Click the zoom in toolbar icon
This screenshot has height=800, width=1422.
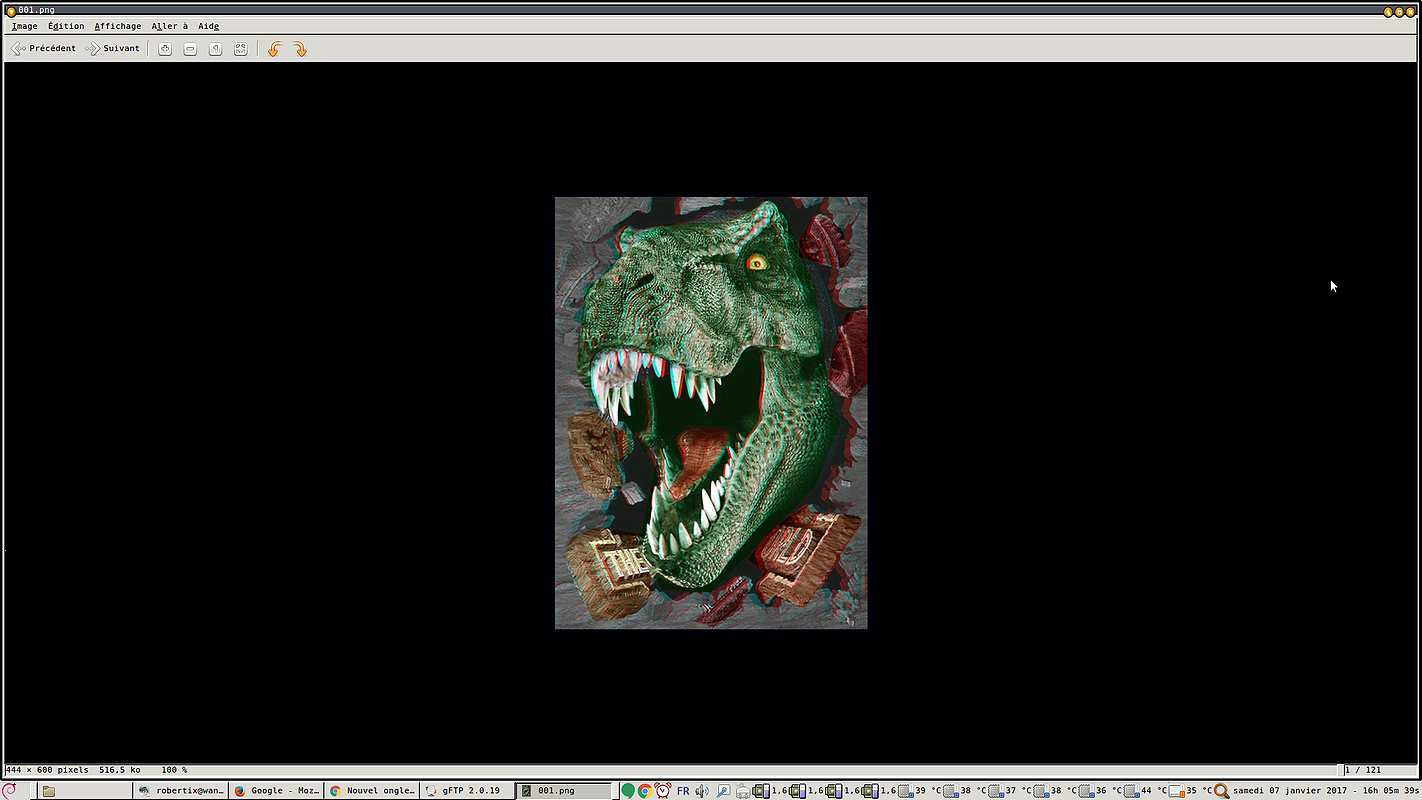point(165,49)
